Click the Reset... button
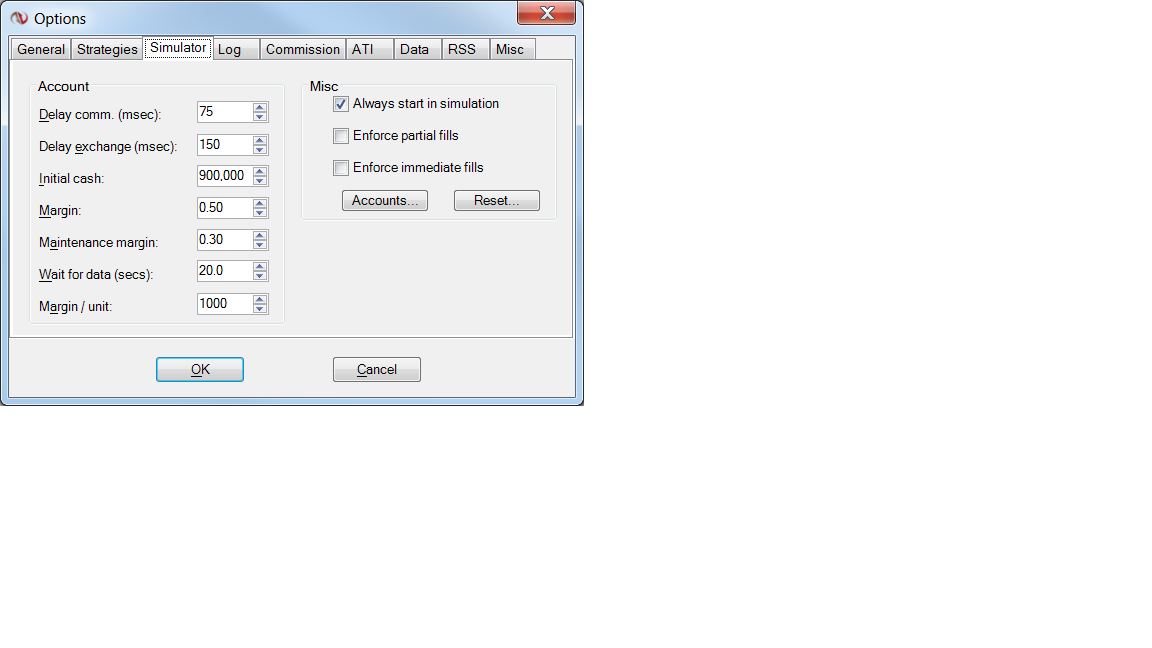The width and height of the screenshot is (1152, 648). point(497,201)
